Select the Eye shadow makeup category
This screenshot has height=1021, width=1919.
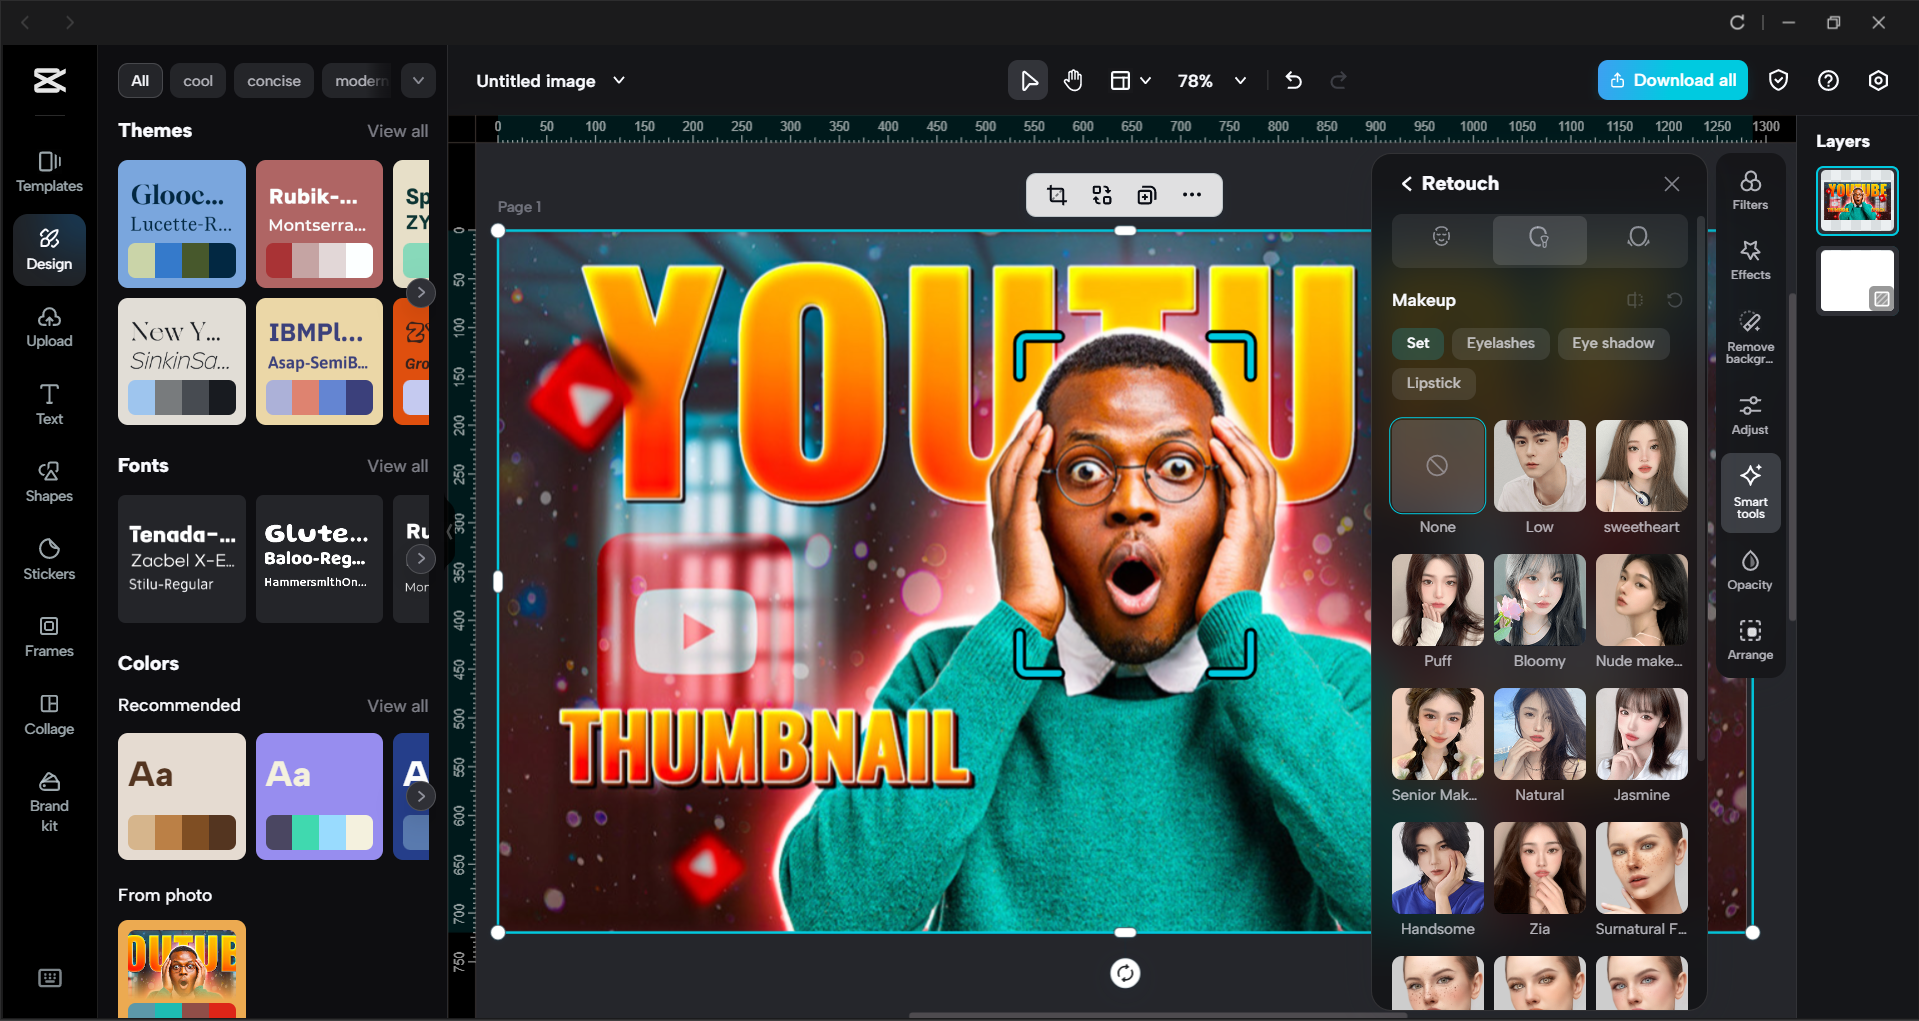tap(1612, 343)
